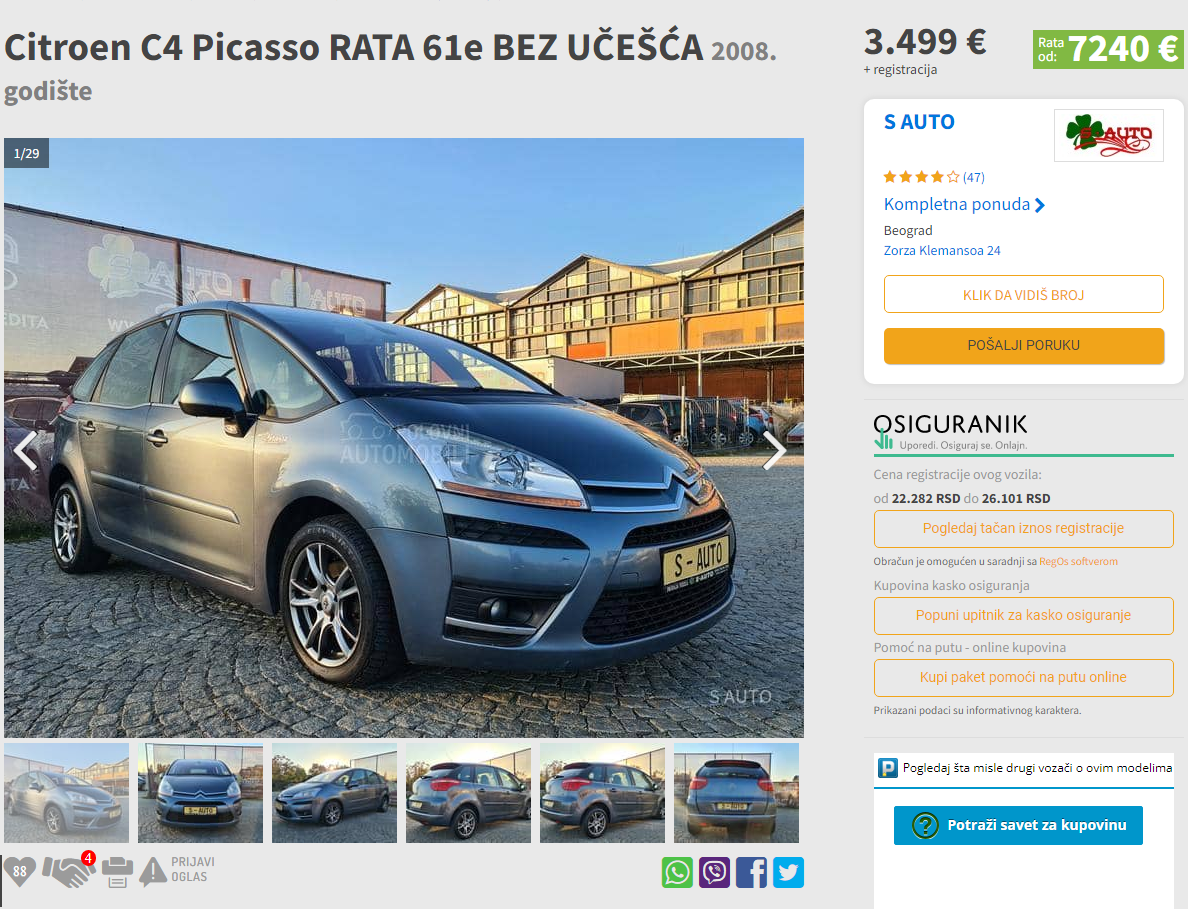Screen dimensions: 1188x909
Task: Show previous photo with left arrow
Action: [x=26, y=451]
